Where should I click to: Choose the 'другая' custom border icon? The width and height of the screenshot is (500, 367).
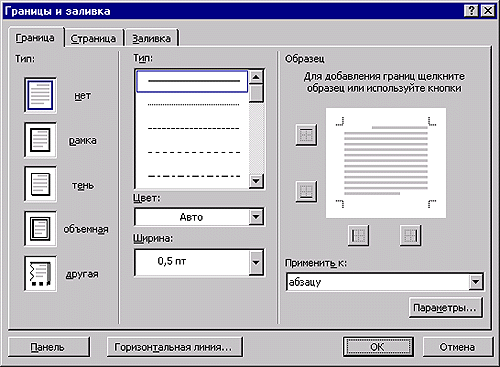40,274
